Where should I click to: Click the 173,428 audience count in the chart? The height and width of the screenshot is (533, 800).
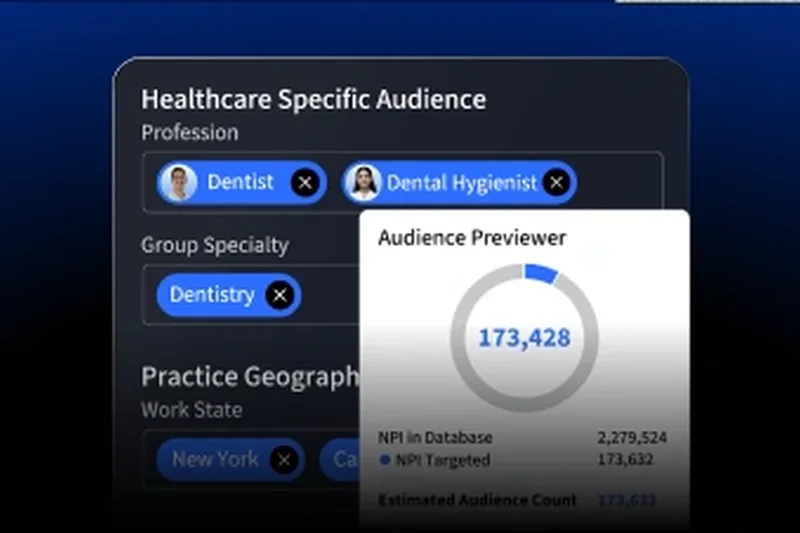click(x=524, y=338)
